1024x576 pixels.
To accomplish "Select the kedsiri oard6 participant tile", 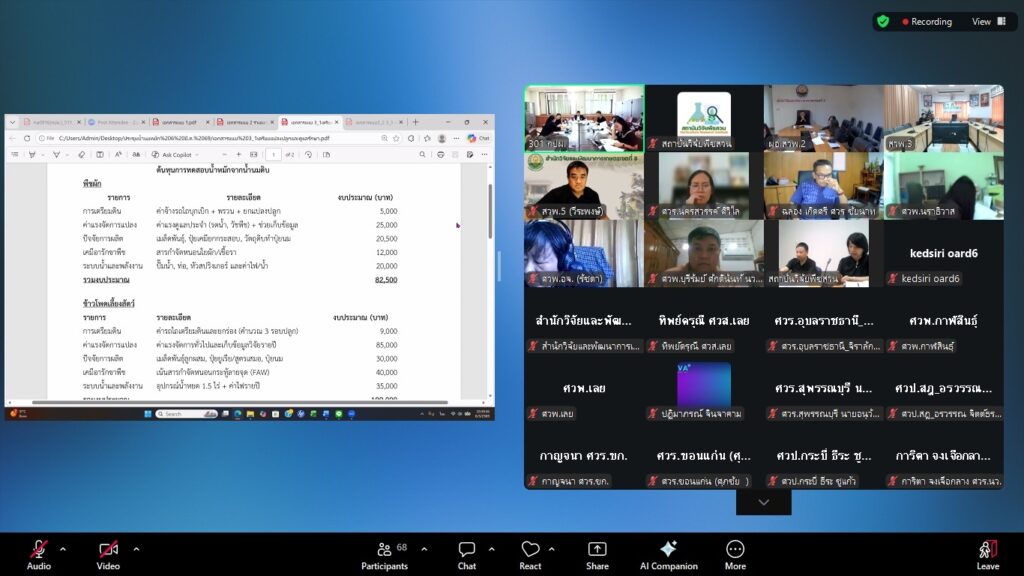I will [943, 254].
